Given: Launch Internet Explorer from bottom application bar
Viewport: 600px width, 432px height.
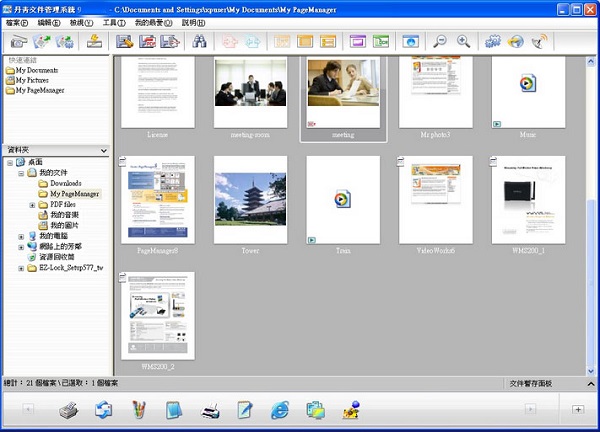Looking at the screenshot, I should pyautogui.click(x=280, y=410).
